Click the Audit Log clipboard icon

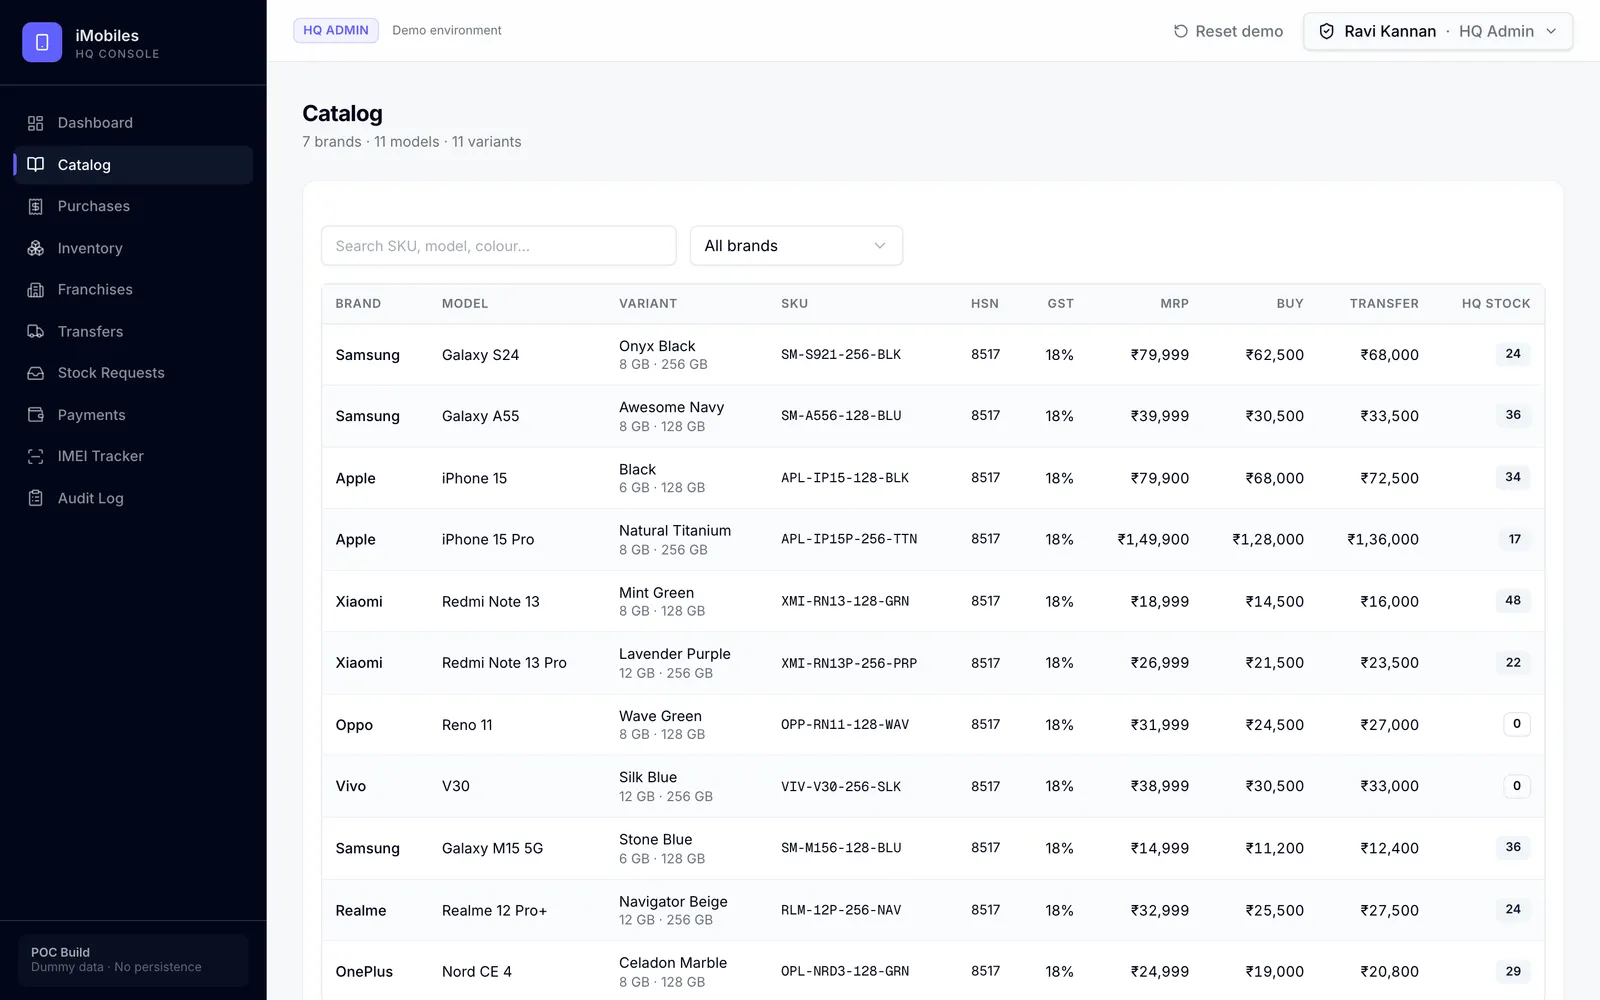[36, 498]
